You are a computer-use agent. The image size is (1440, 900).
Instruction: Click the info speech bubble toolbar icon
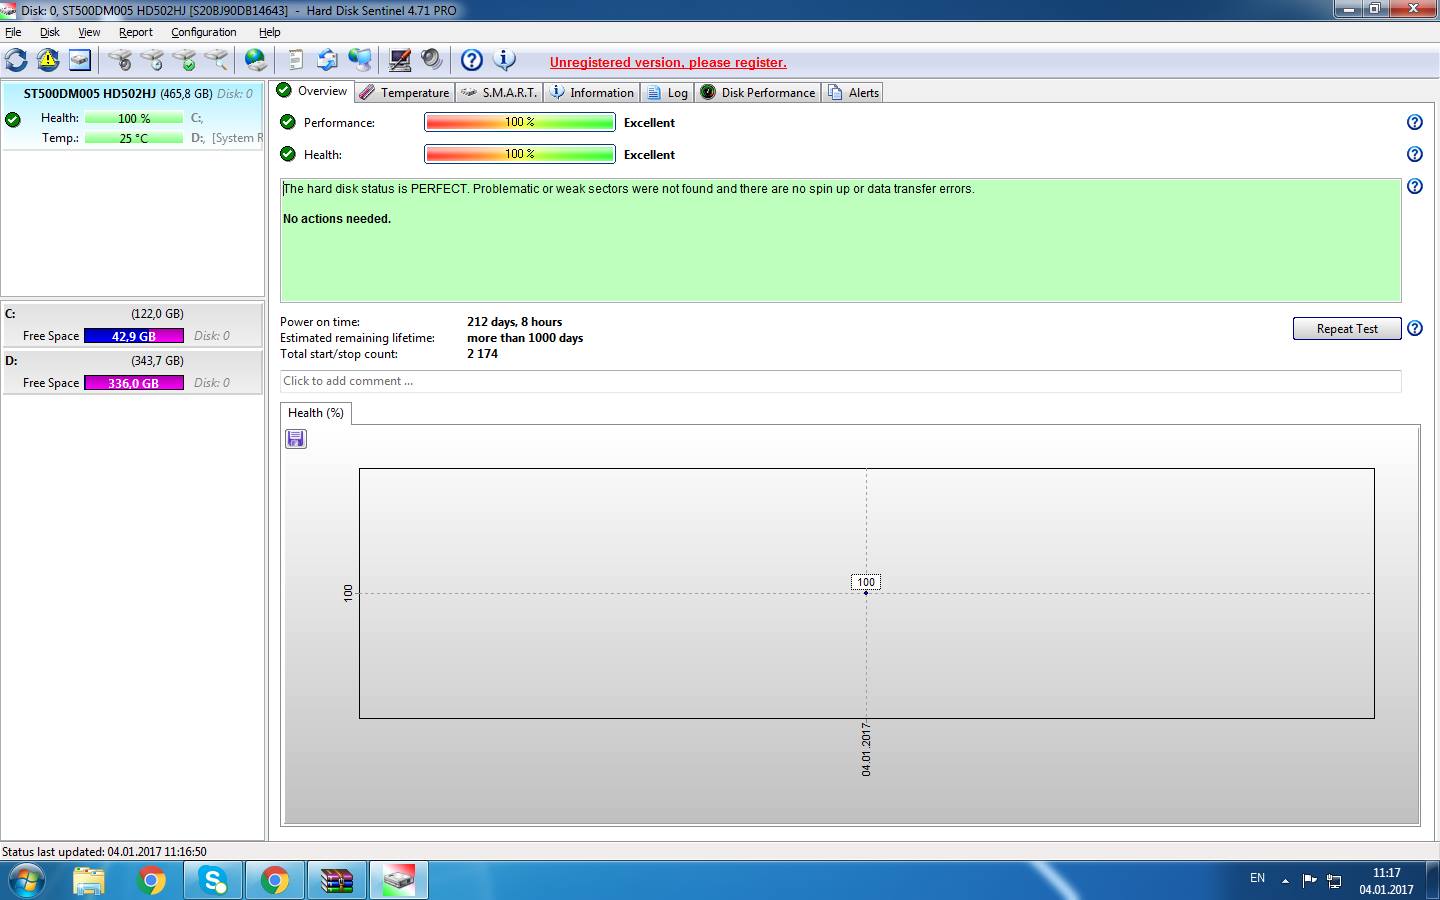[x=505, y=60]
